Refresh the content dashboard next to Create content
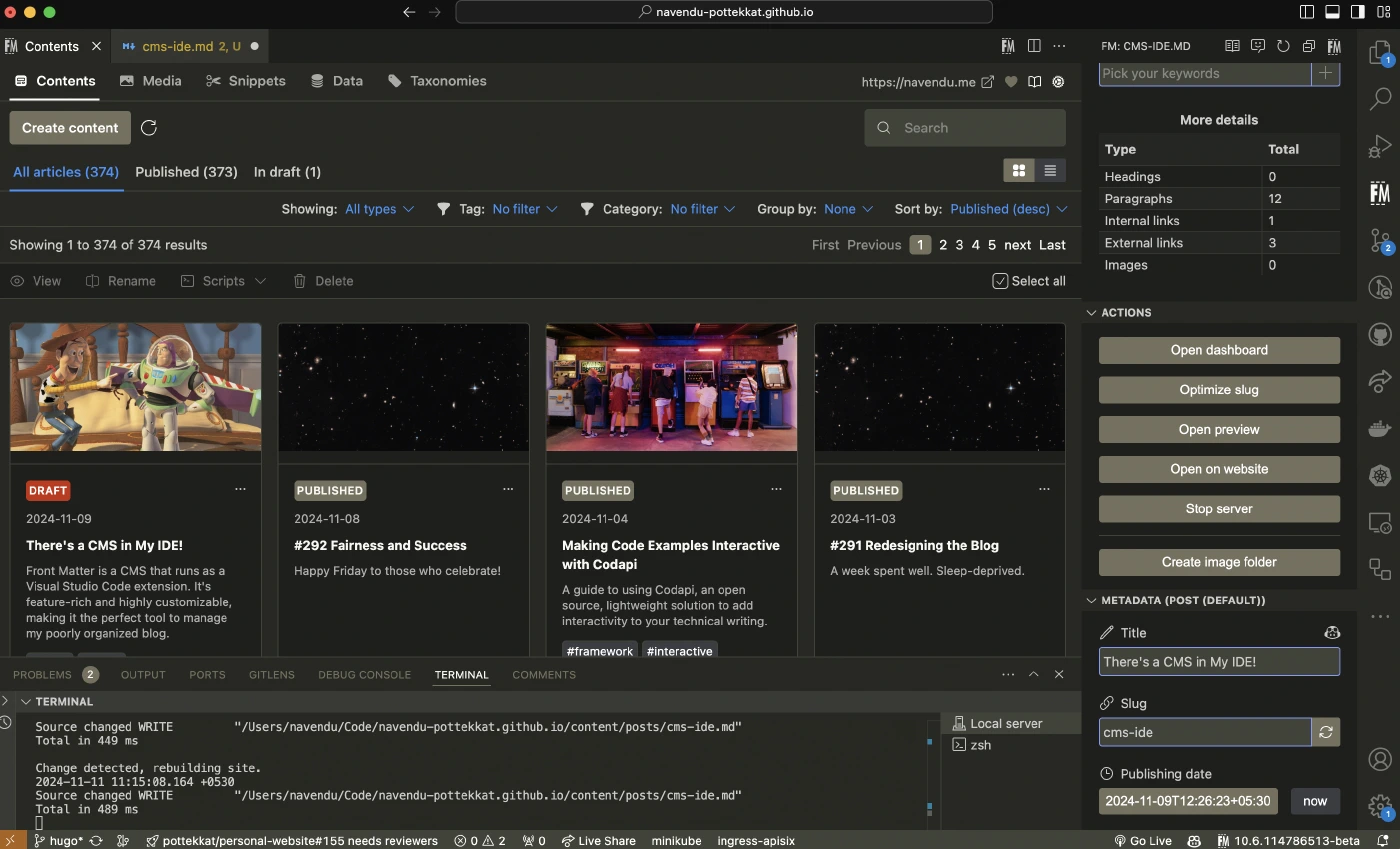Image resolution: width=1400 pixels, height=849 pixels. [149, 128]
